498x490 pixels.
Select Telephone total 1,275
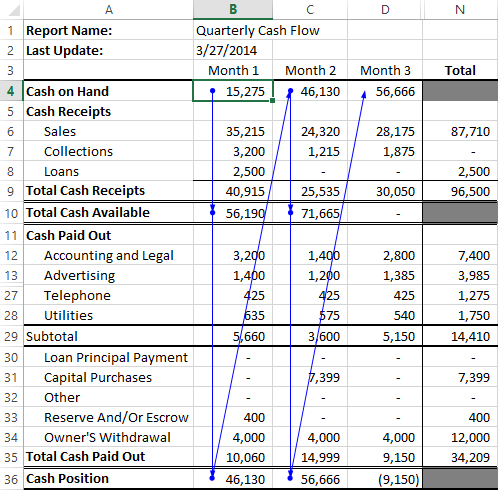tap(460, 295)
